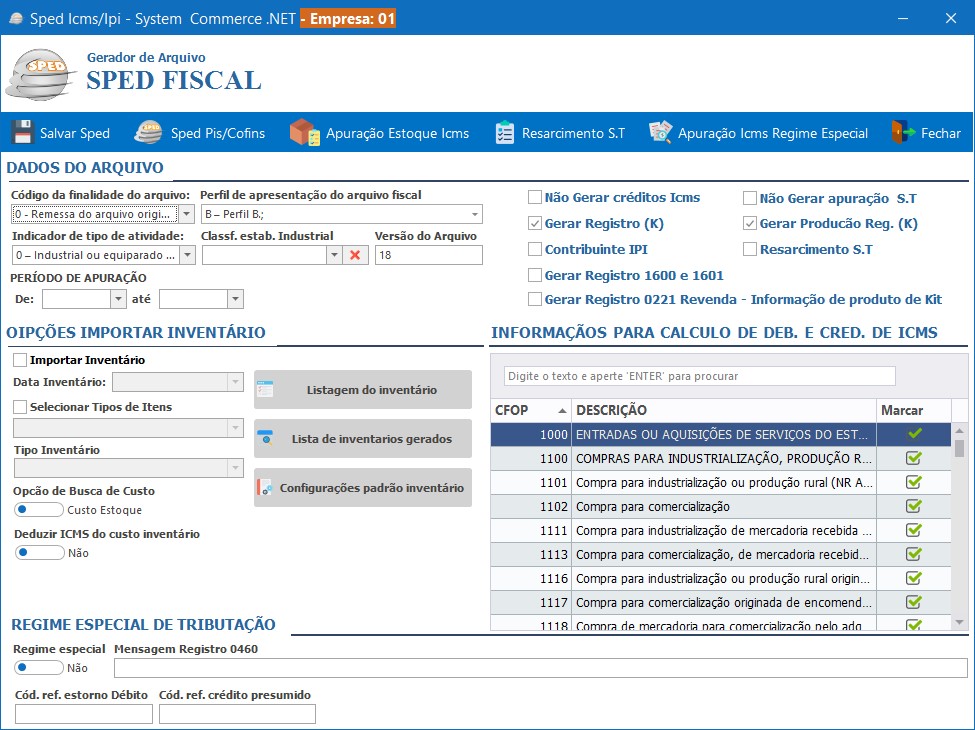The width and height of the screenshot is (975, 730).
Task: Open Configurações padrão inventário settings icon
Action: (266, 487)
